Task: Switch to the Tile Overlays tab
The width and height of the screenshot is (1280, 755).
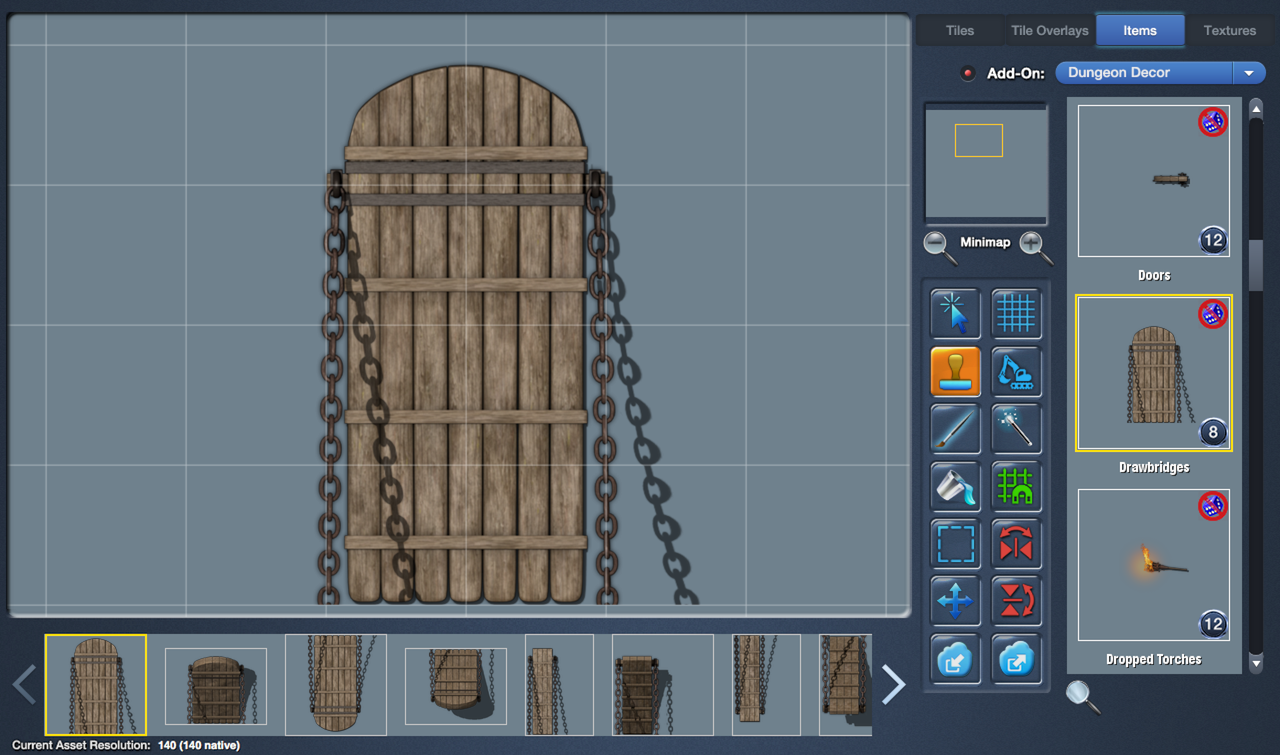Action: [1049, 30]
